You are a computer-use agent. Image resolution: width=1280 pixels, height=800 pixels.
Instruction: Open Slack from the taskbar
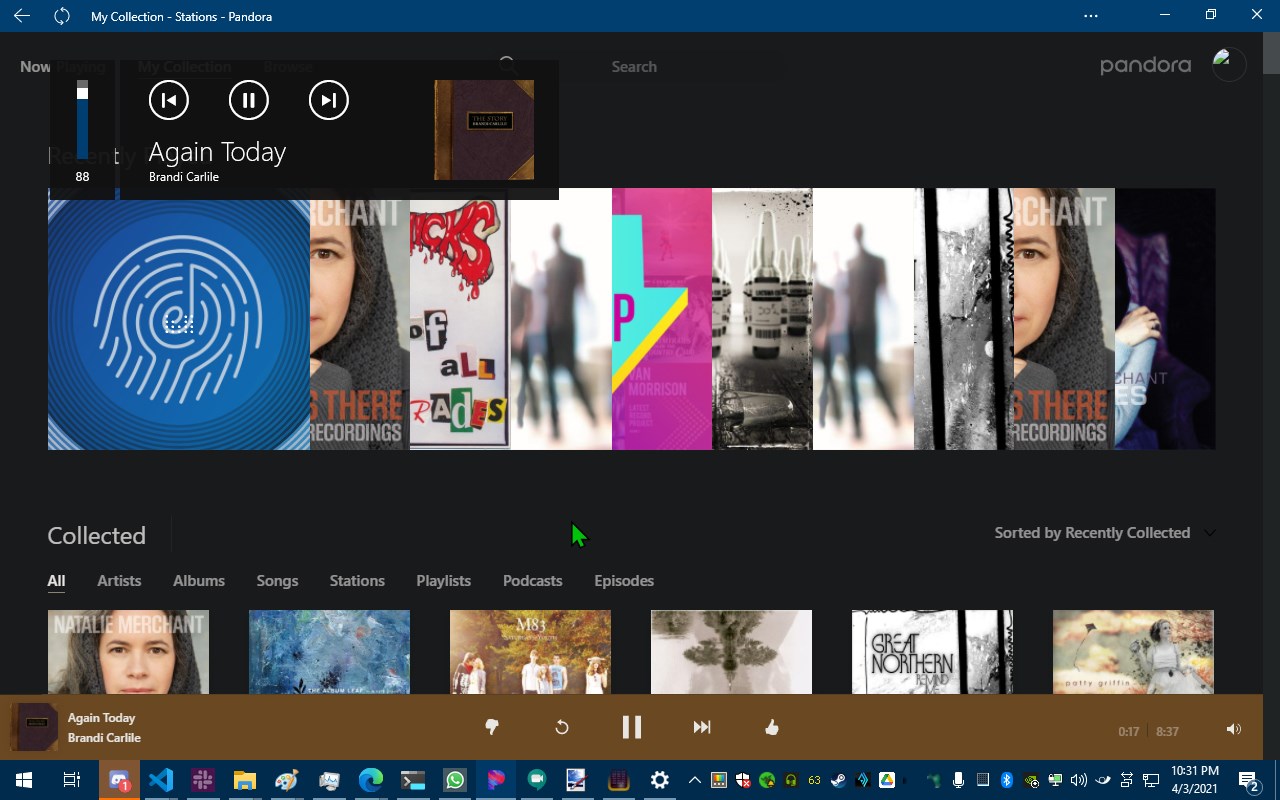pos(203,780)
